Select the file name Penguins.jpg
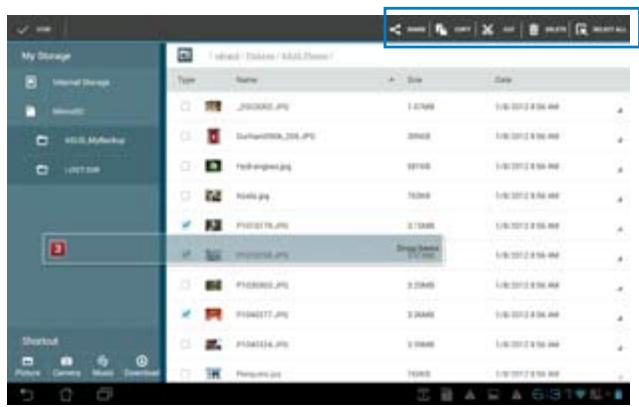This screenshot has height=407, width=639. (258, 374)
